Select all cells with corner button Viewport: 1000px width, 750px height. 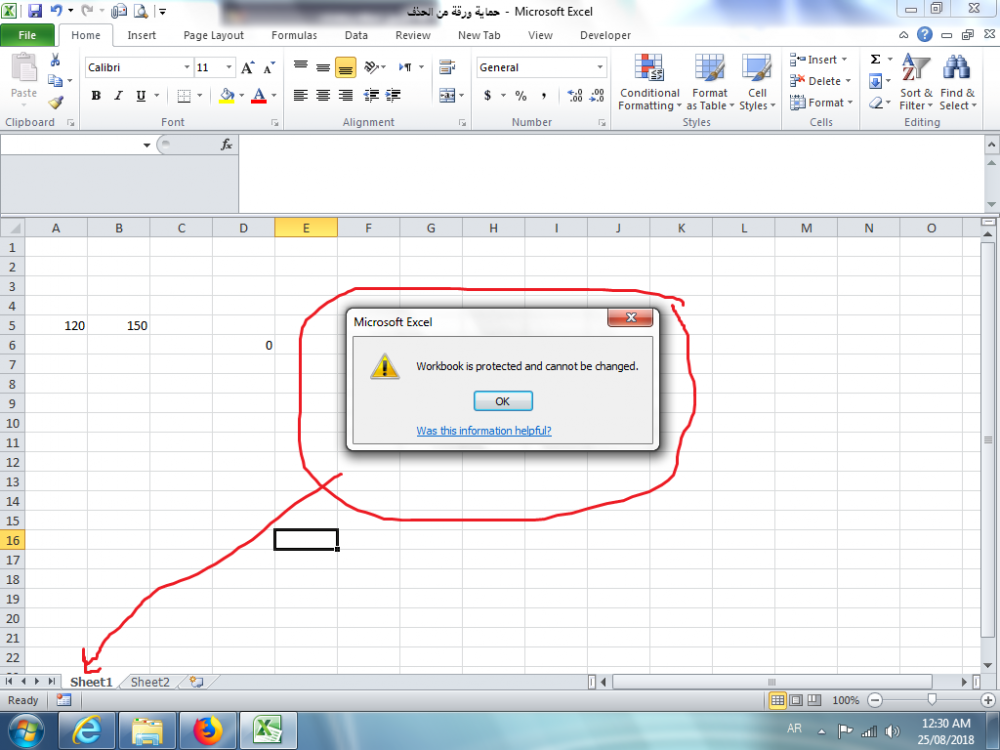[x=13, y=228]
